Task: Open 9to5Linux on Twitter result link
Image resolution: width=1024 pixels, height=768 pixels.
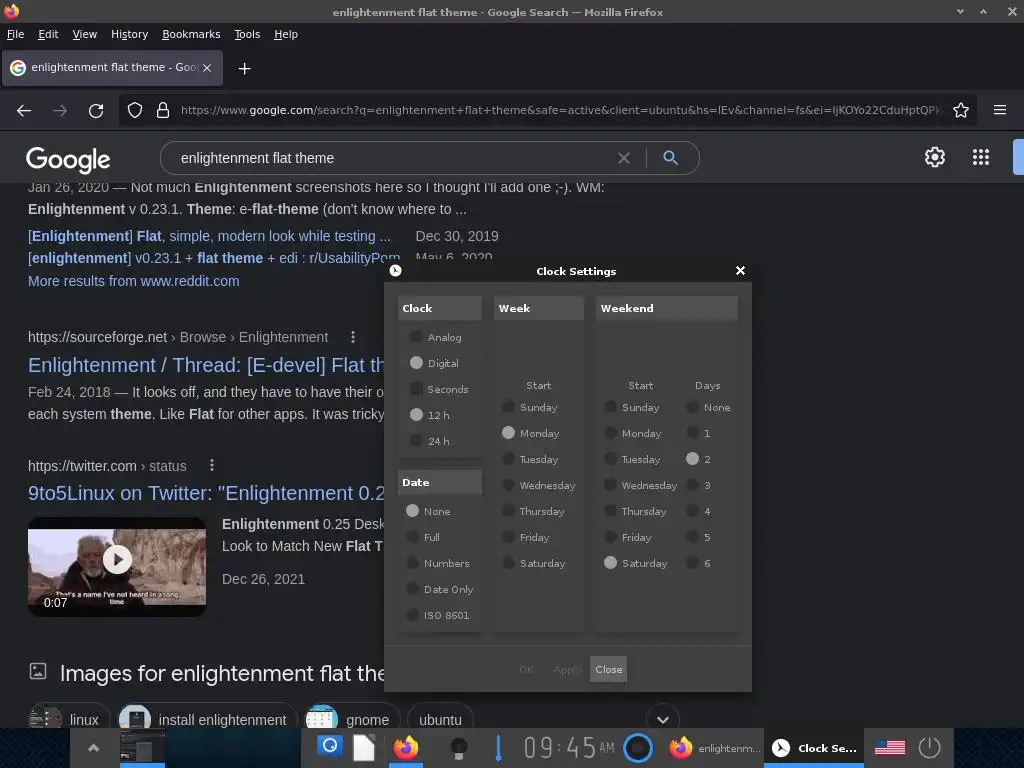Action: click(206, 493)
